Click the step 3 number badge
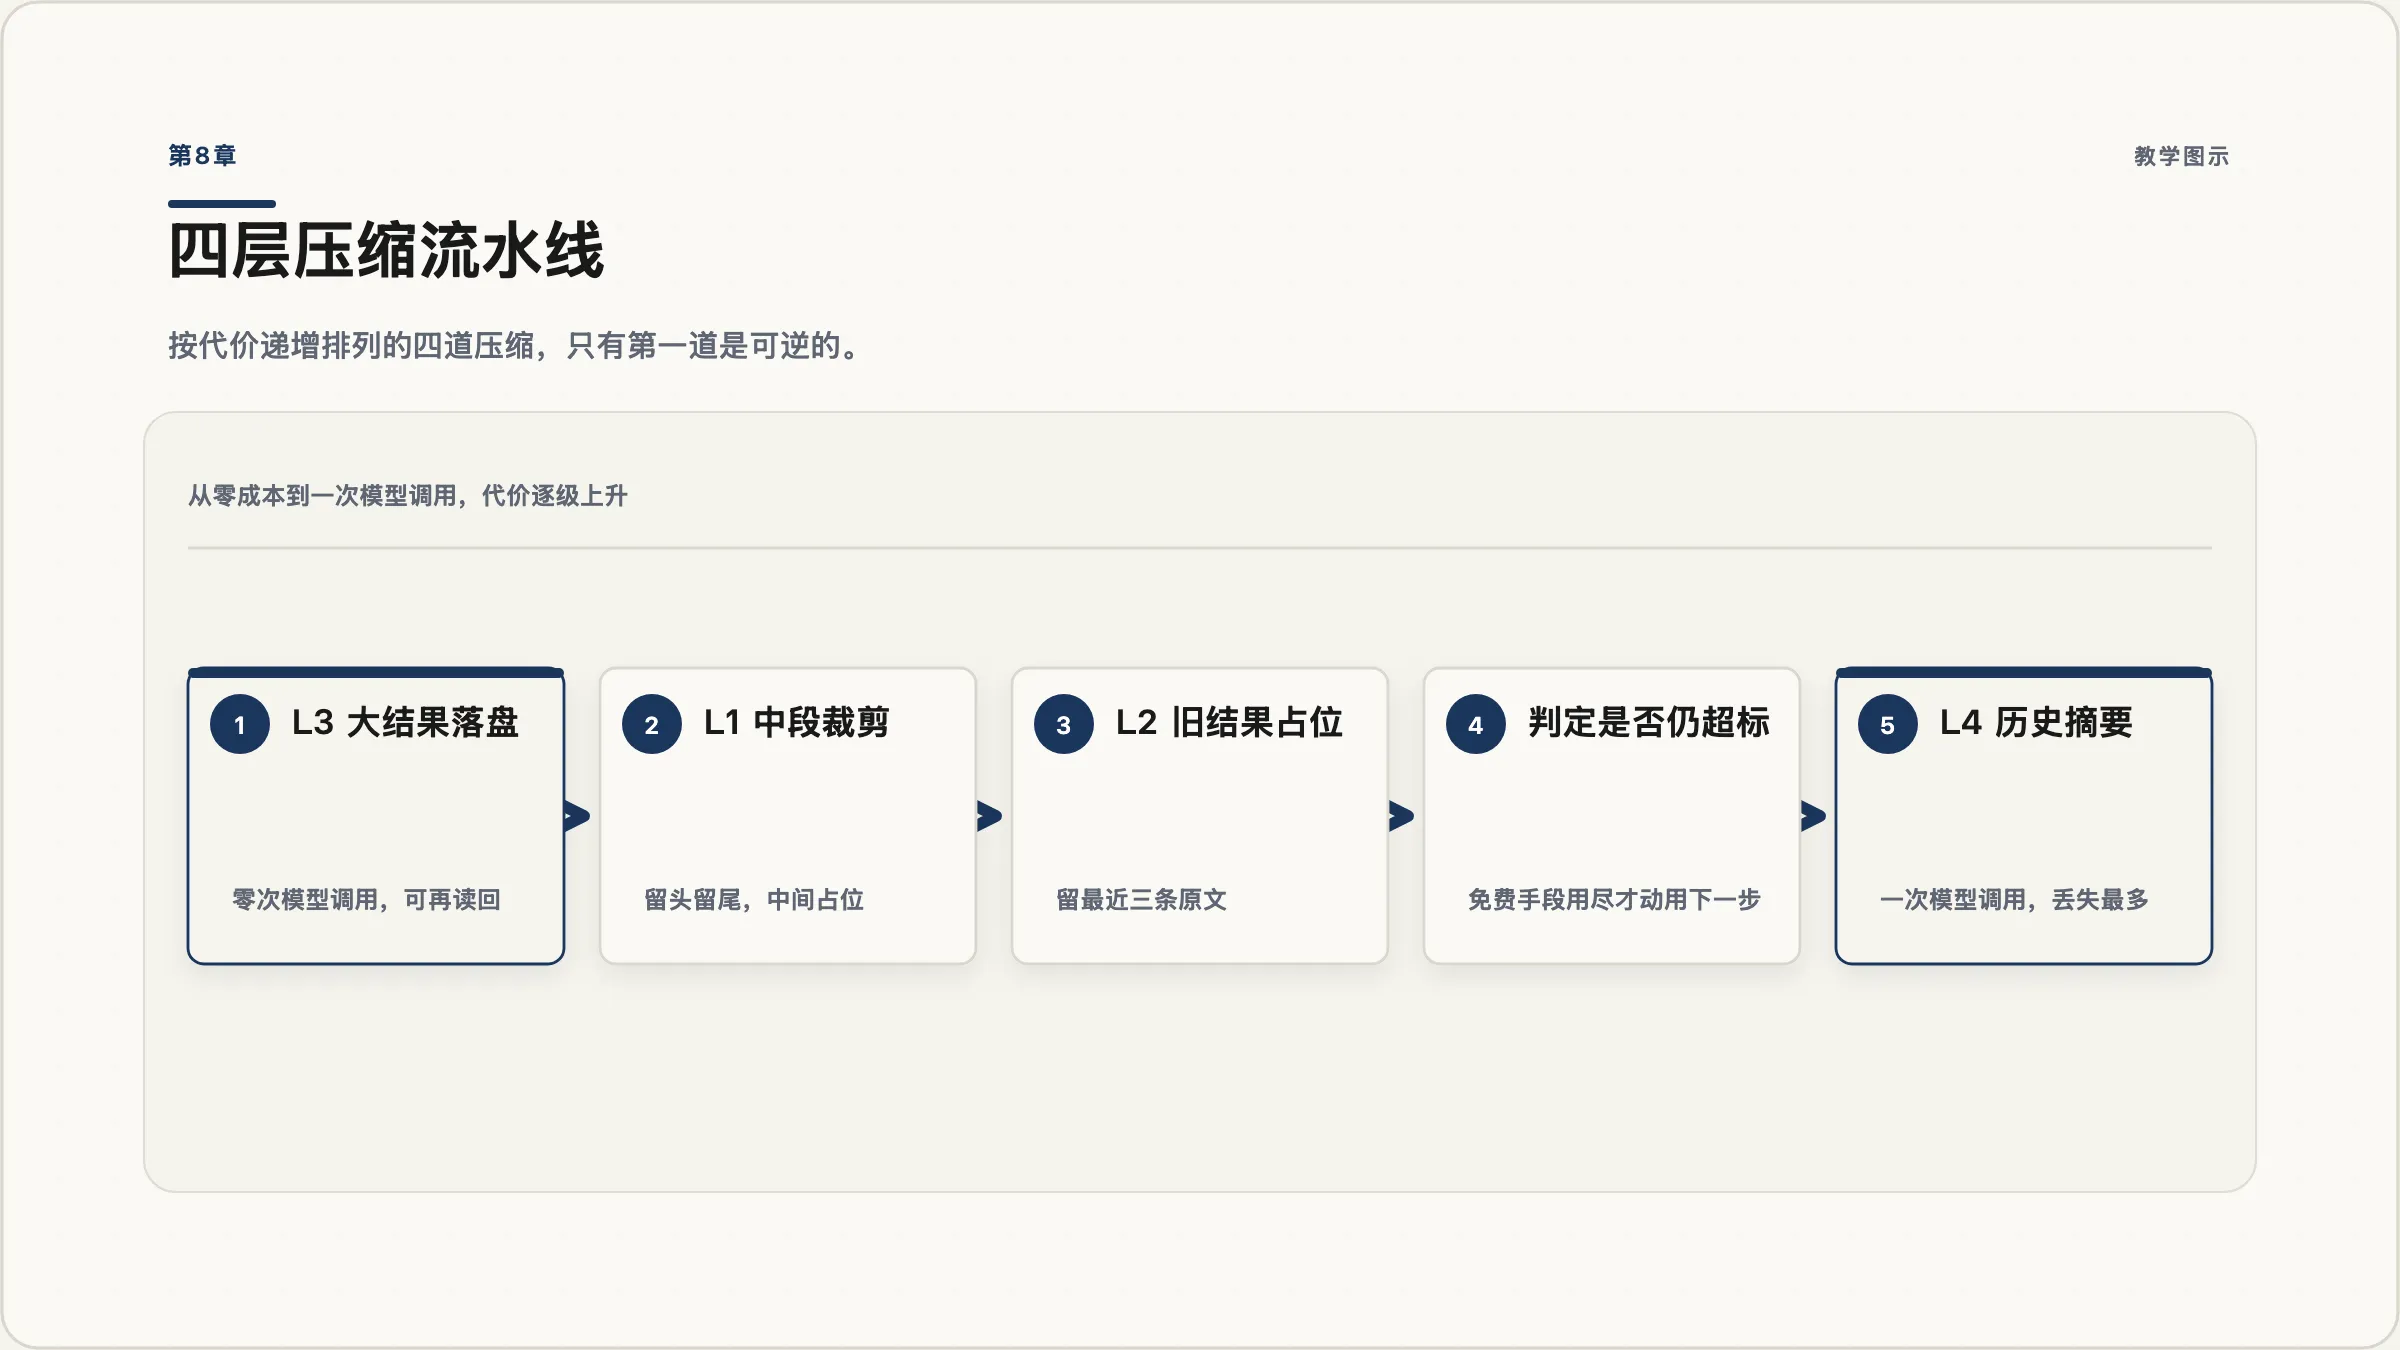The image size is (2400, 1350). [x=1064, y=724]
